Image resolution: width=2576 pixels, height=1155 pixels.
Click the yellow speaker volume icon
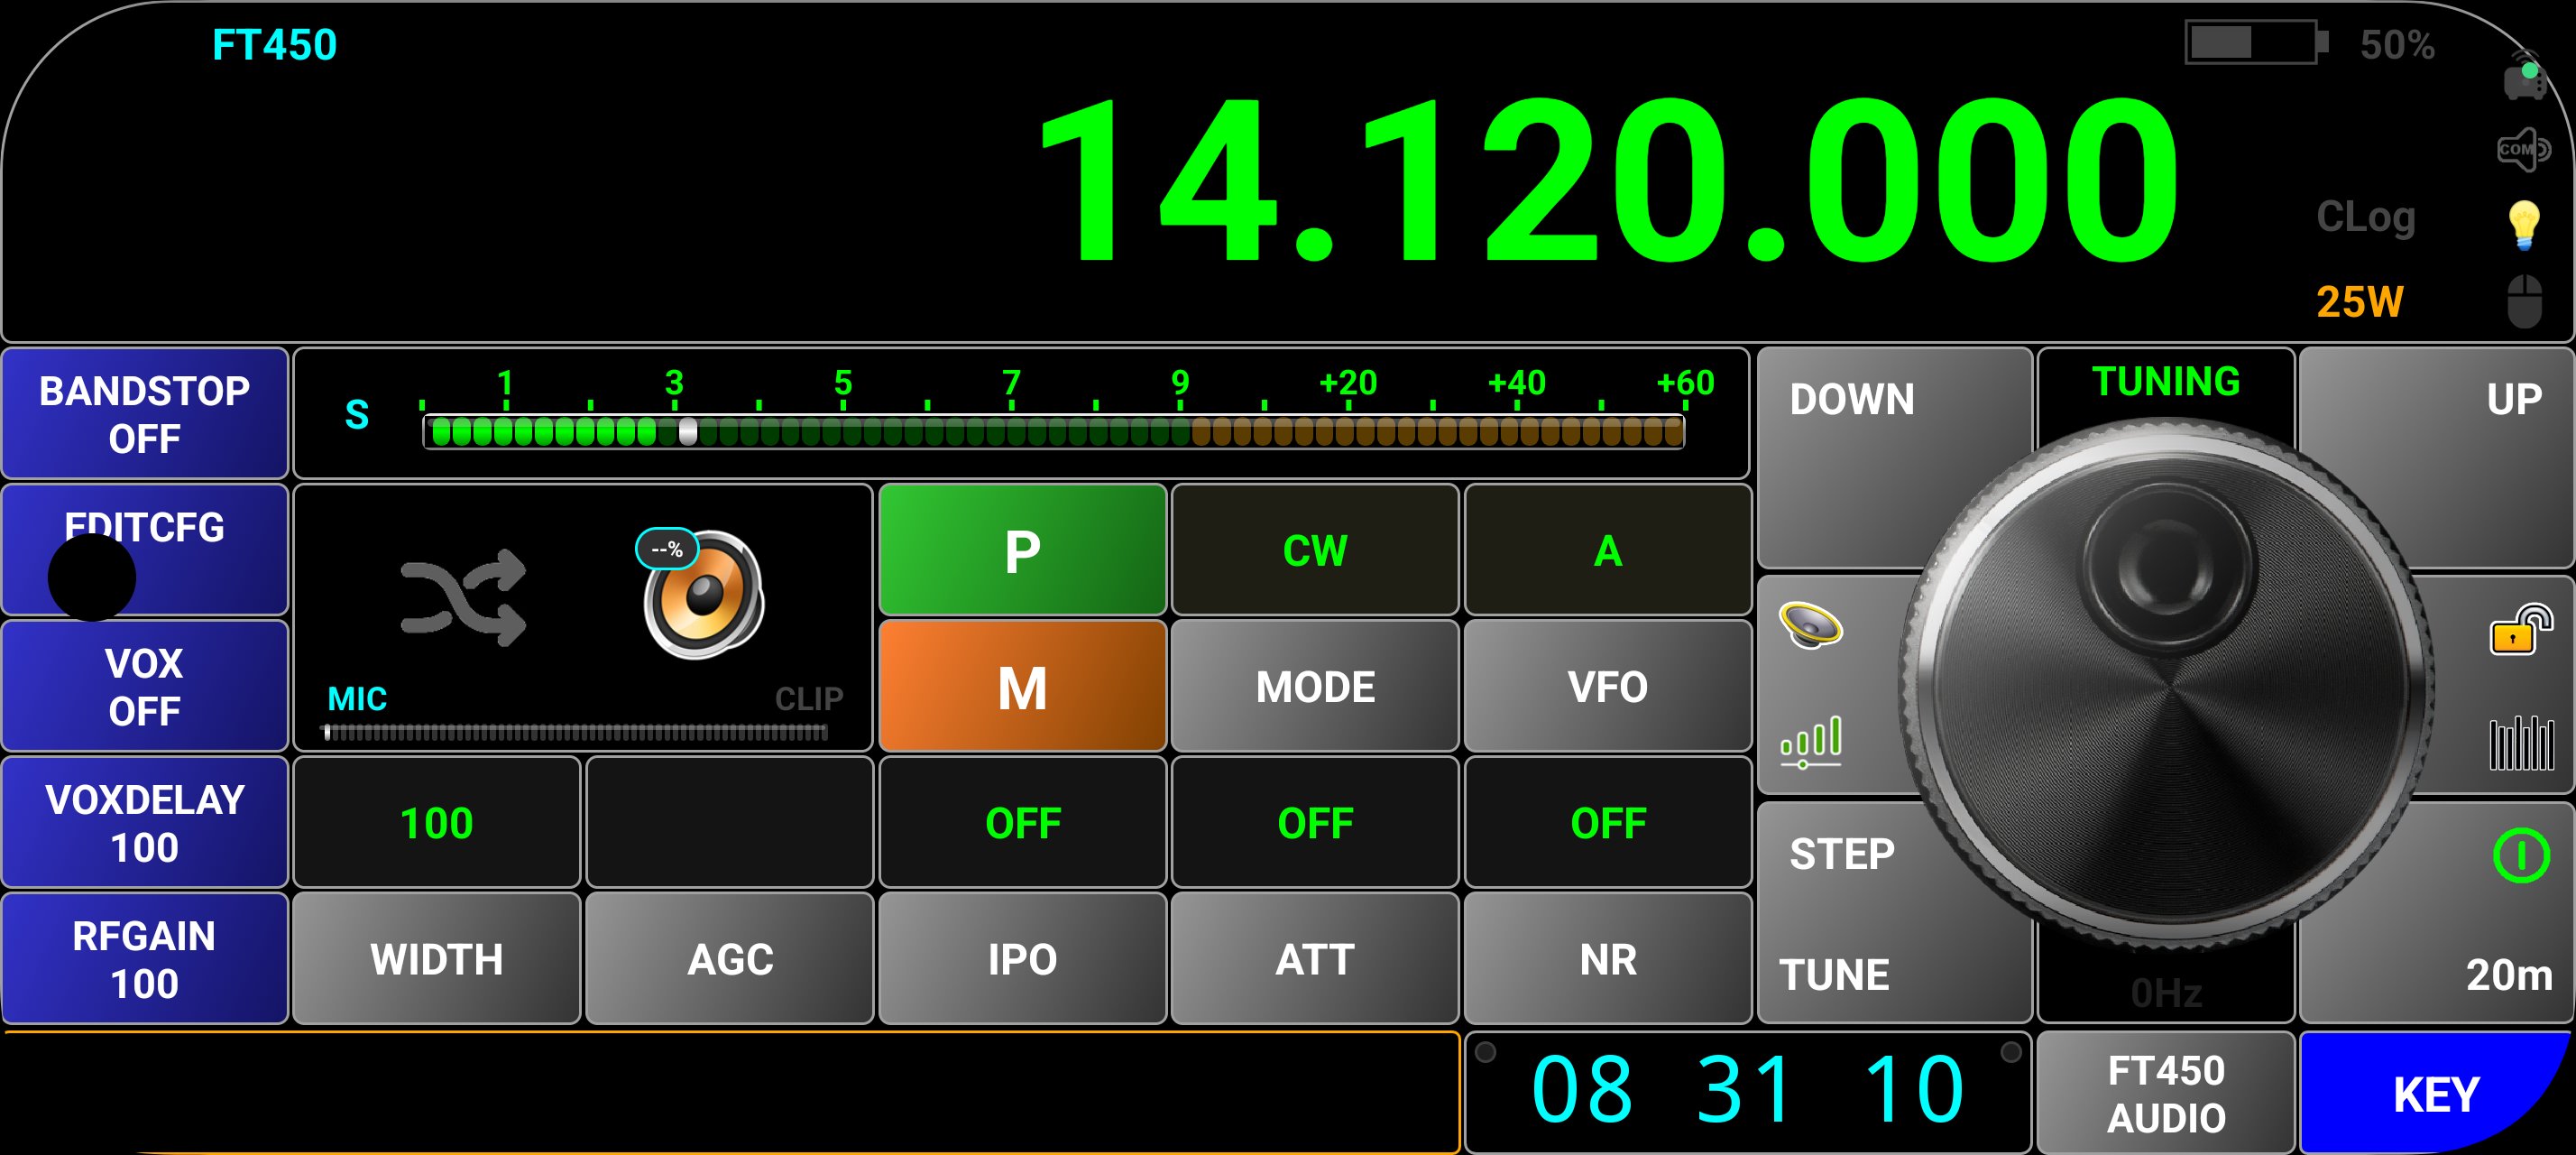tap(1810, 625)
